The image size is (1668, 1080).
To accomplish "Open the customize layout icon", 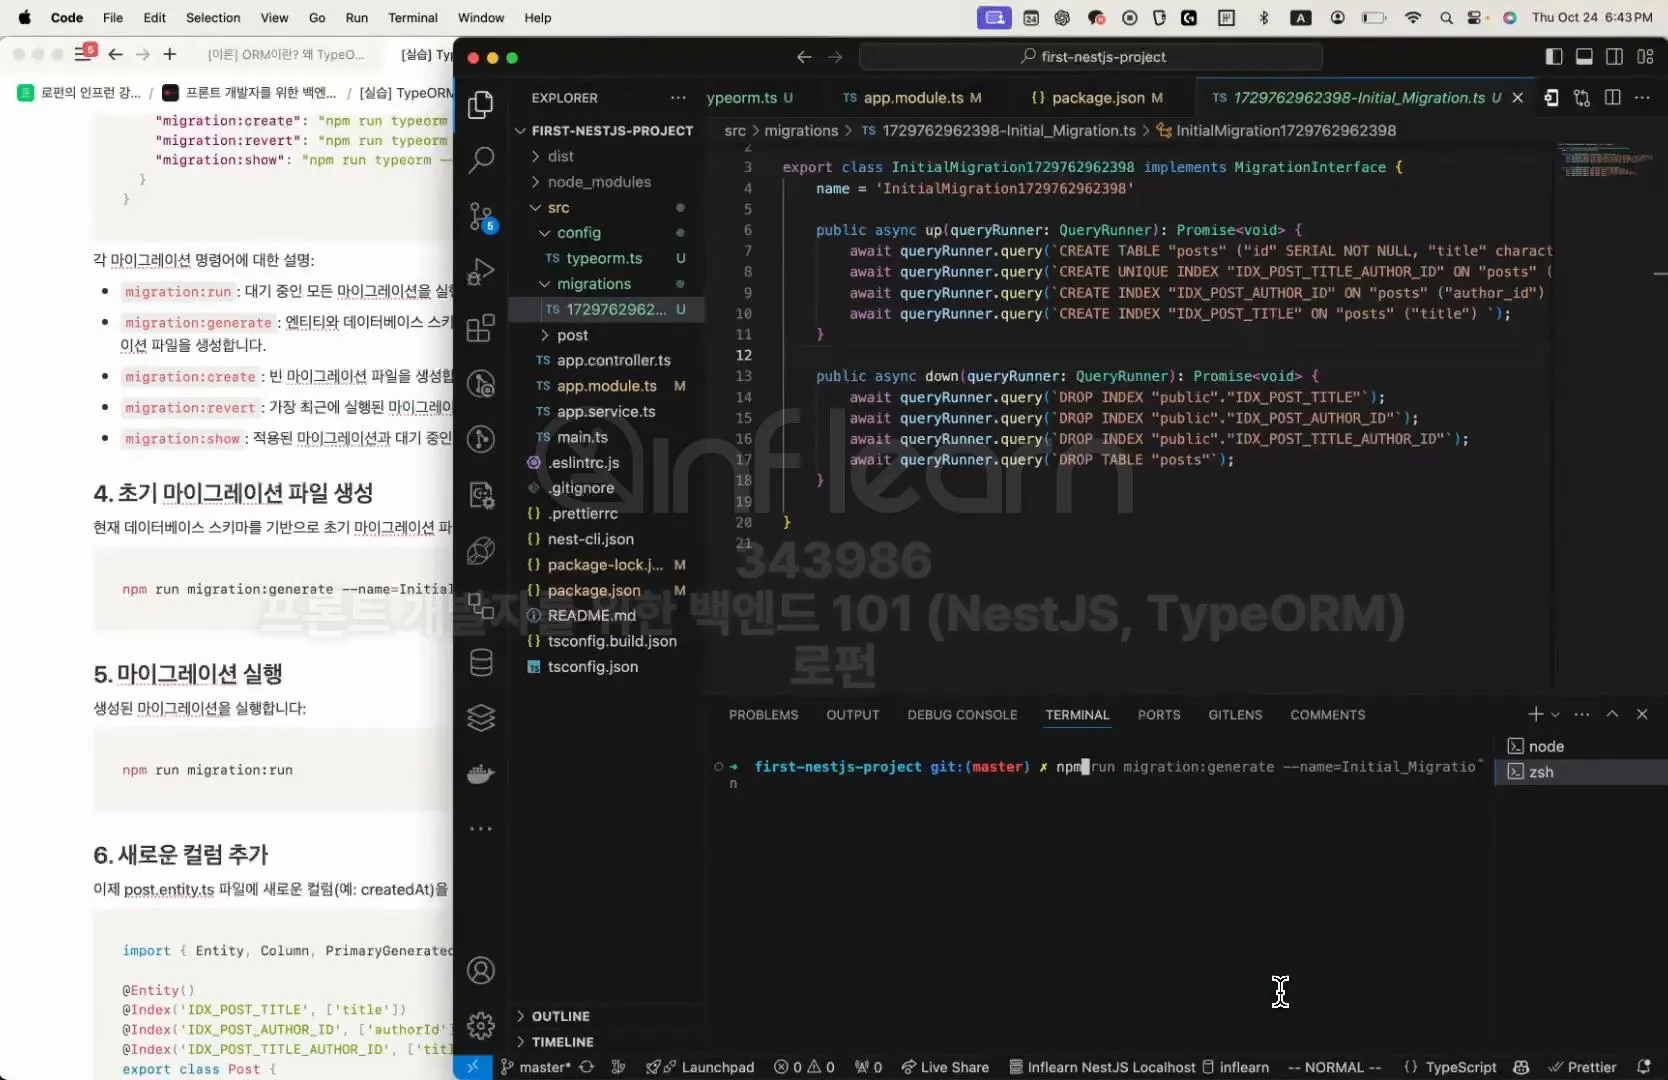I will (x=1645, y=57).
